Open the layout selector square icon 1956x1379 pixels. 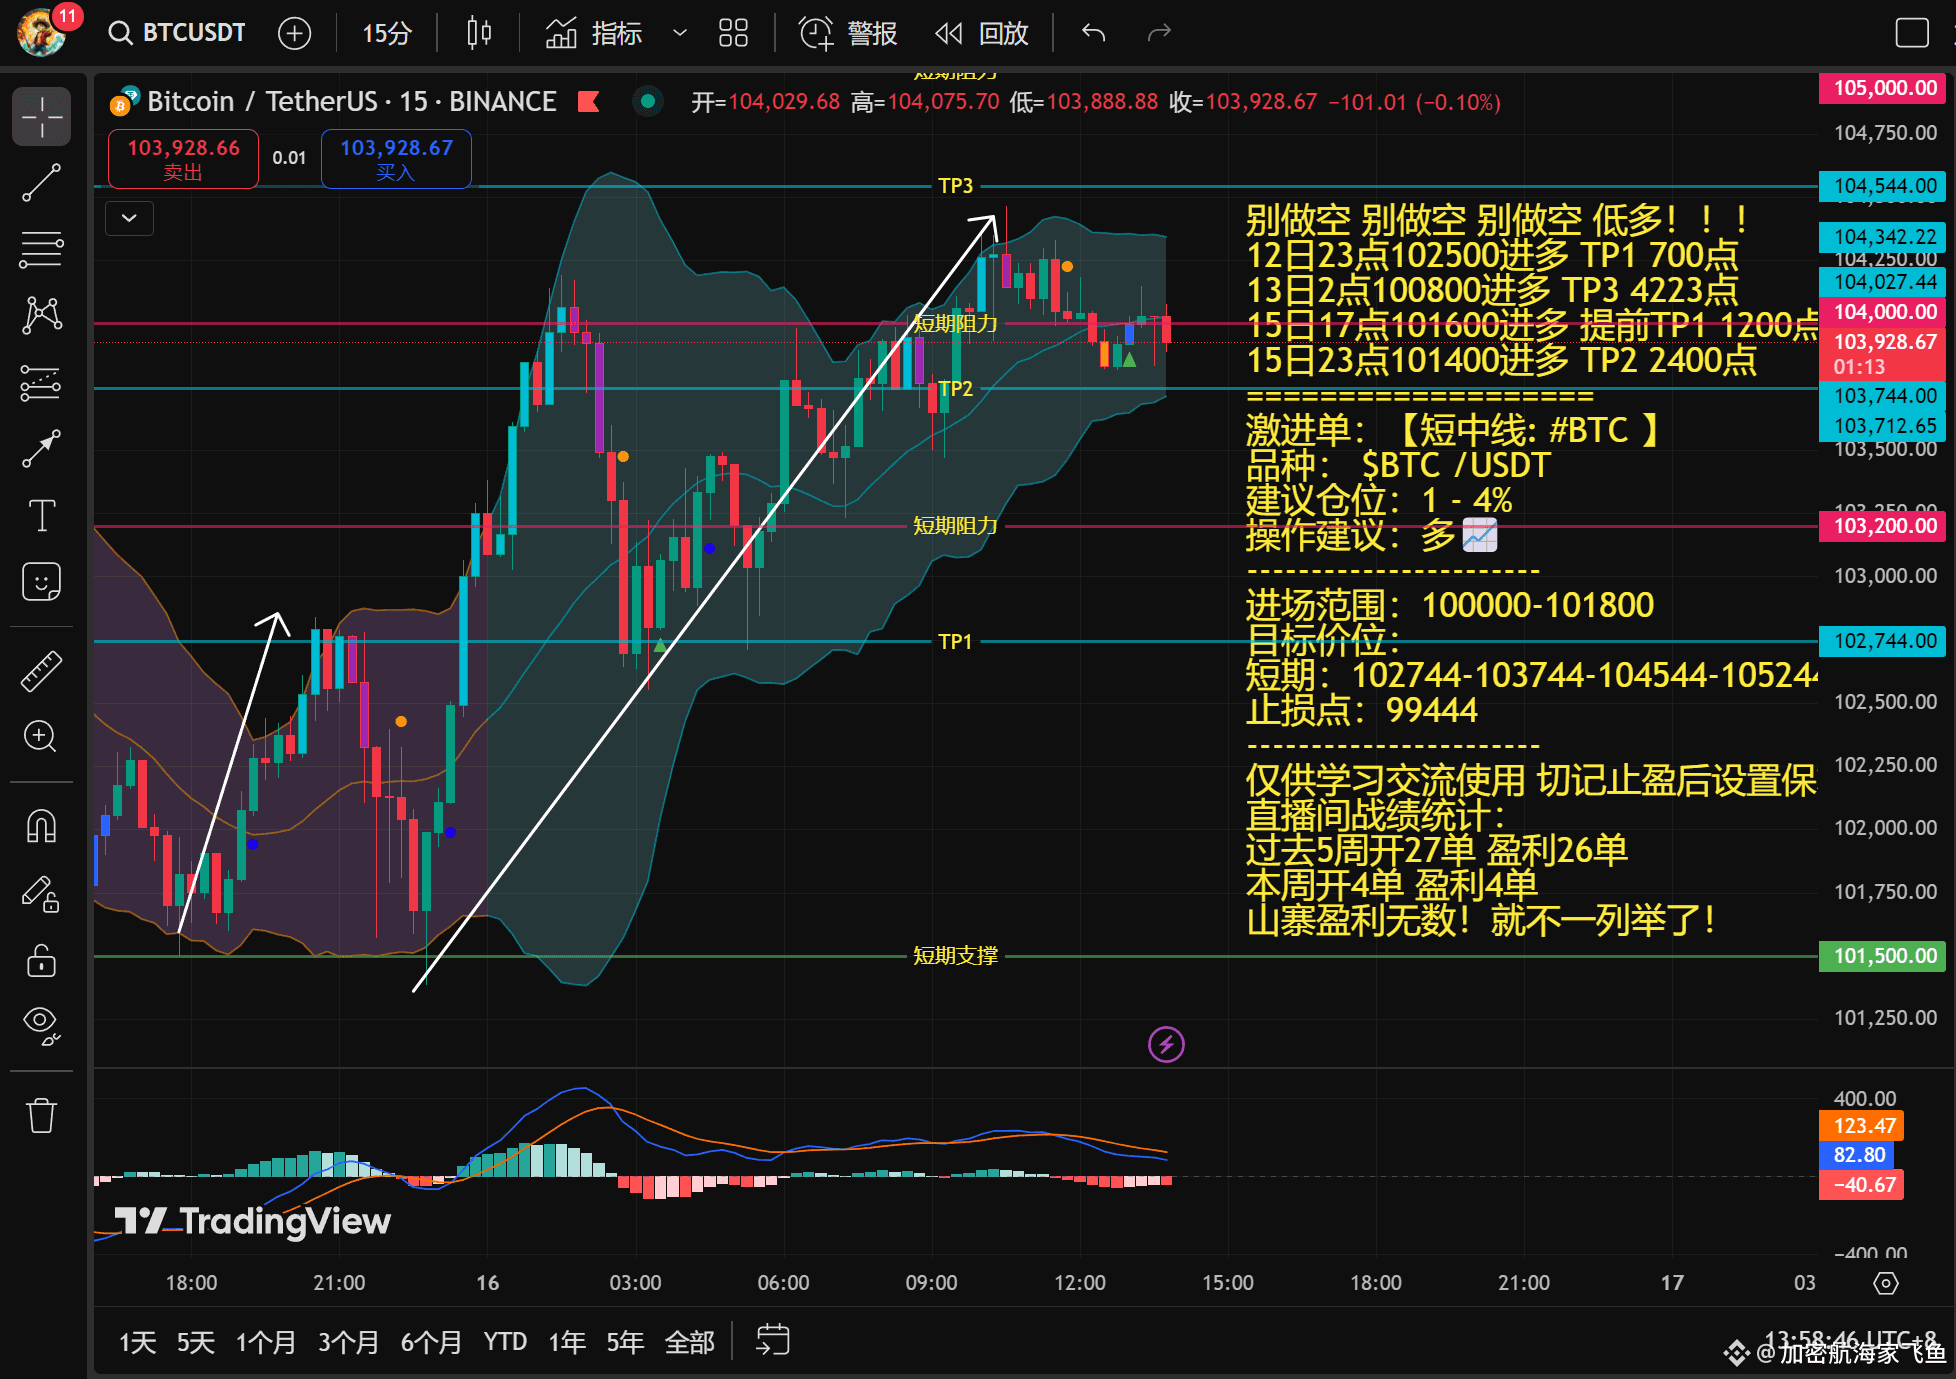click(1912, 33)
